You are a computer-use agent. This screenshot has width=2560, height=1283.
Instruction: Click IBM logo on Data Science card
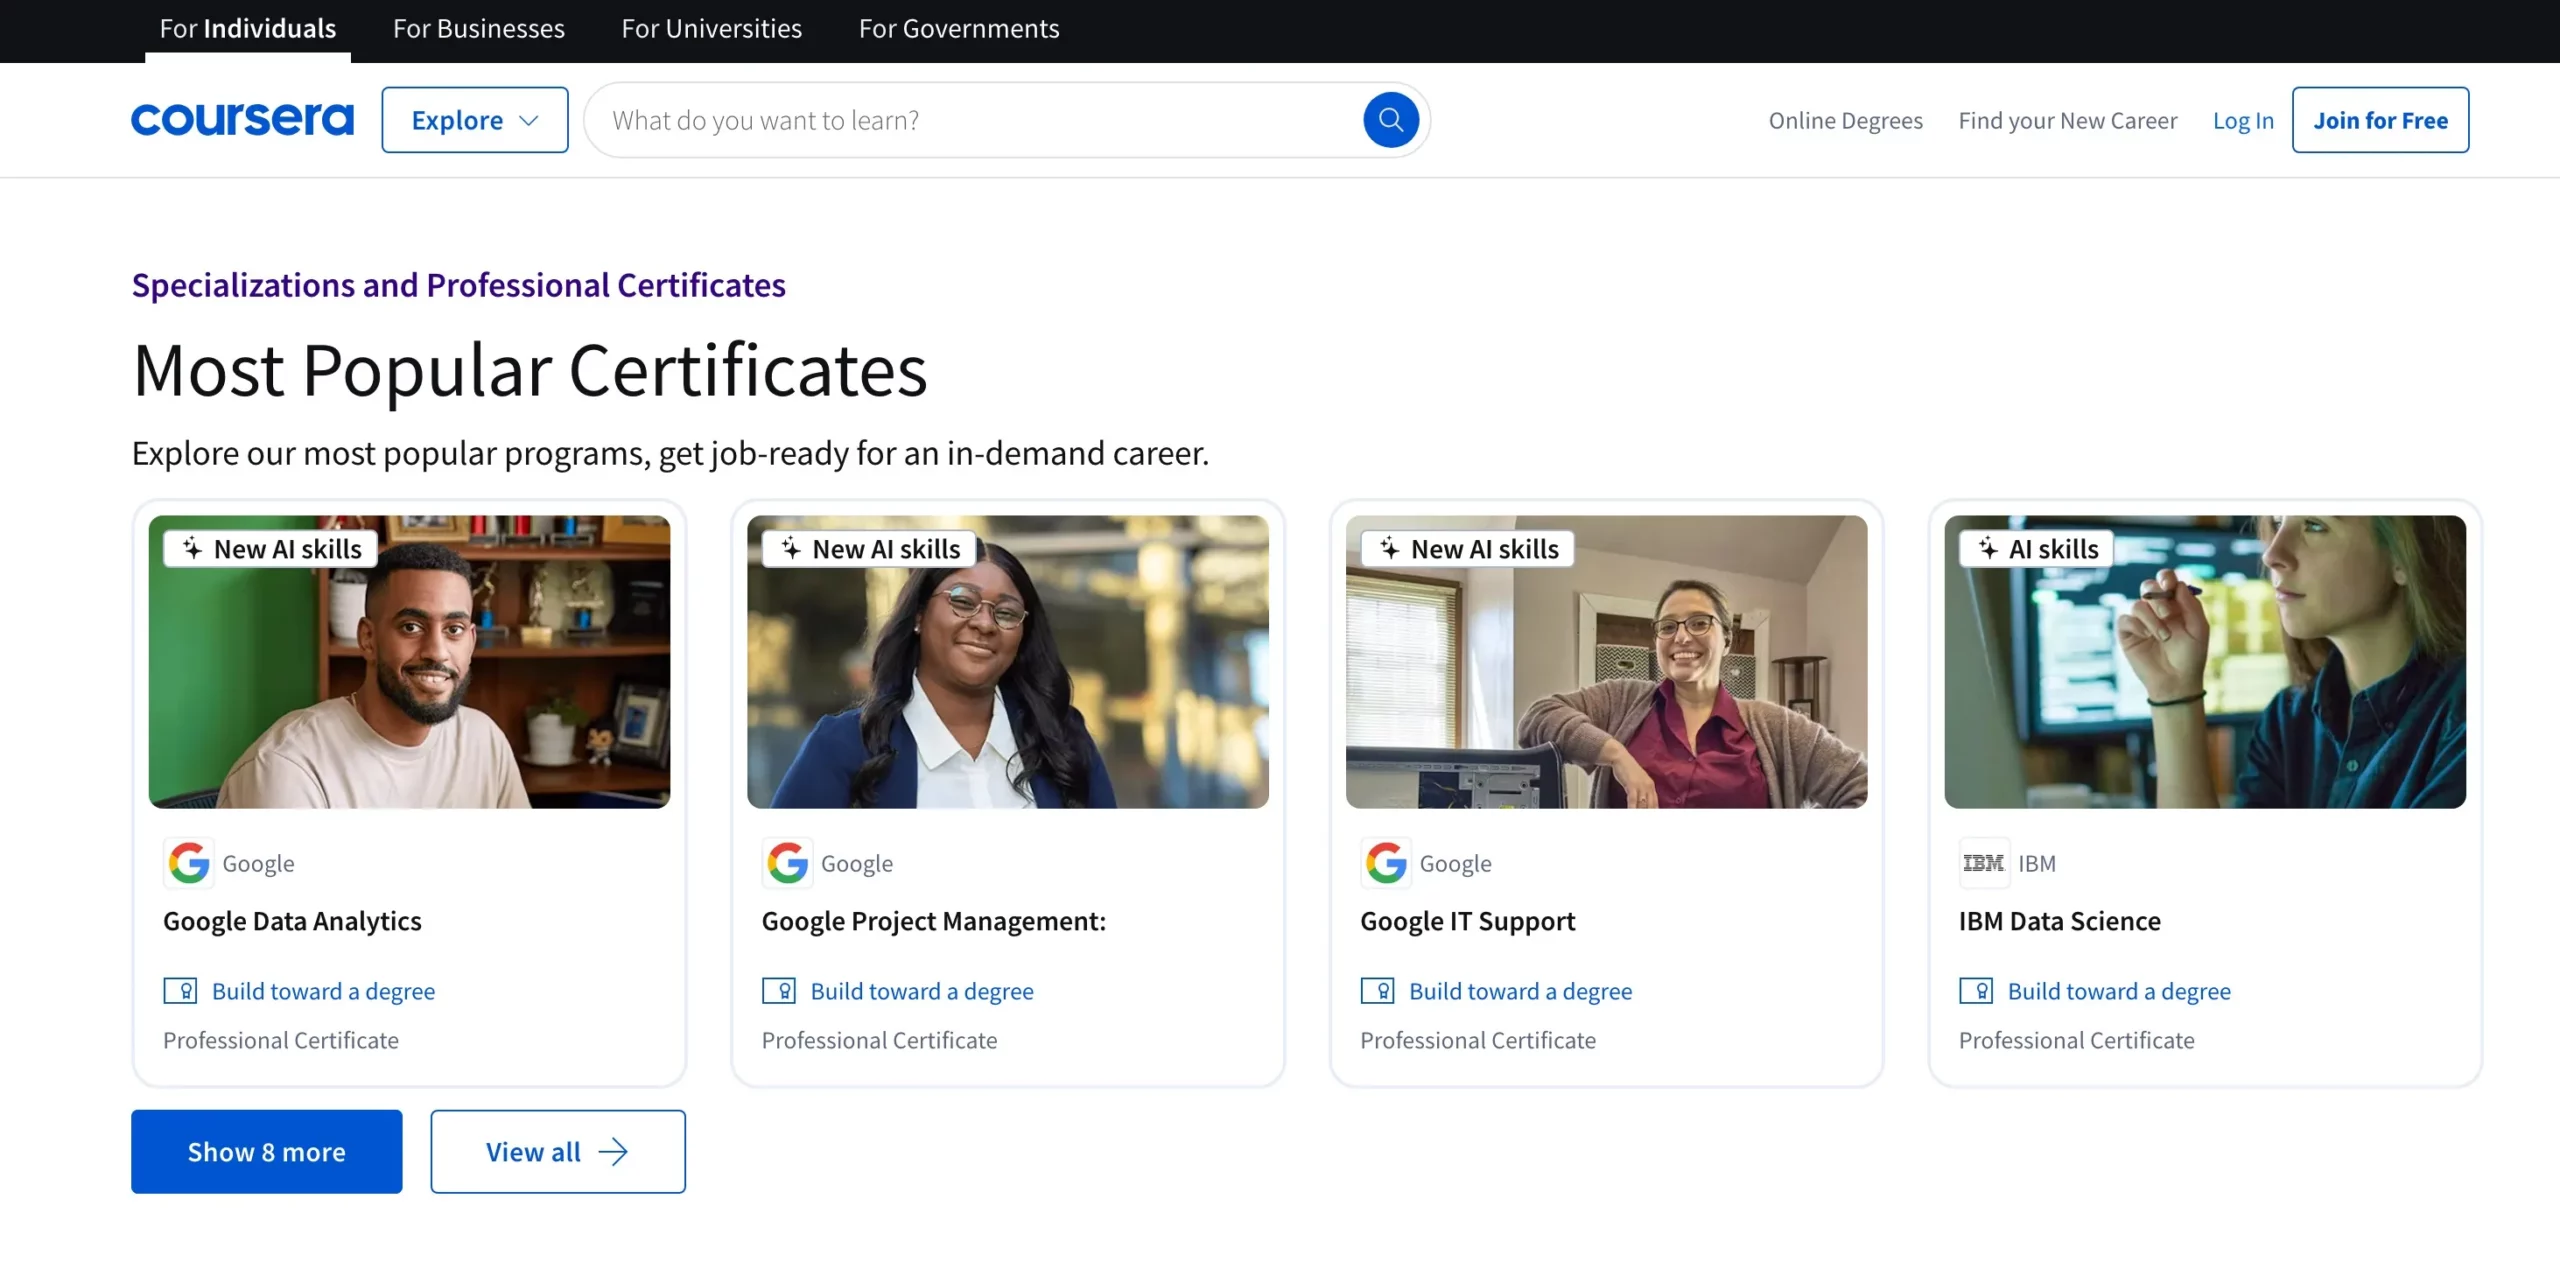pyautogui.click(x=1983, y=862)
